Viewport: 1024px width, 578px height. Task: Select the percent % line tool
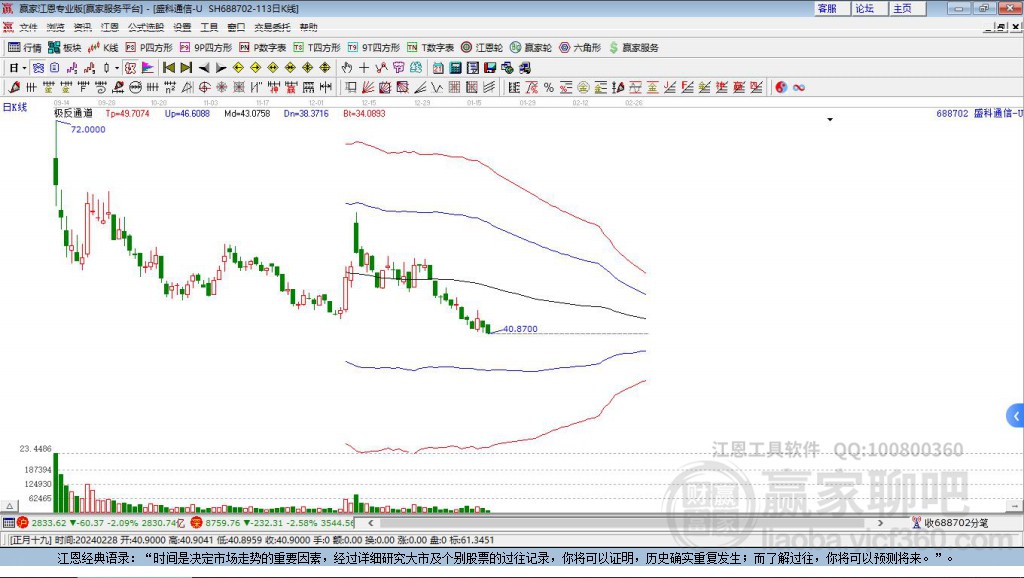549,88
